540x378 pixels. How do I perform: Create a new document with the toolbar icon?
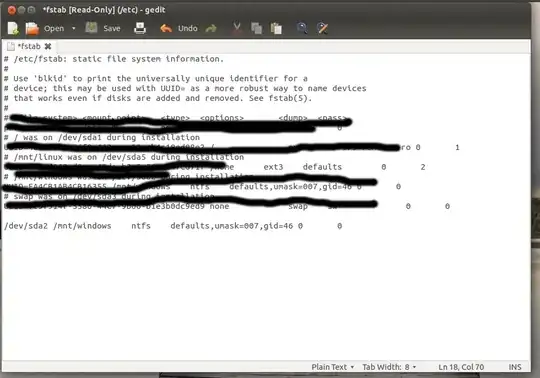tap(13, 28)
